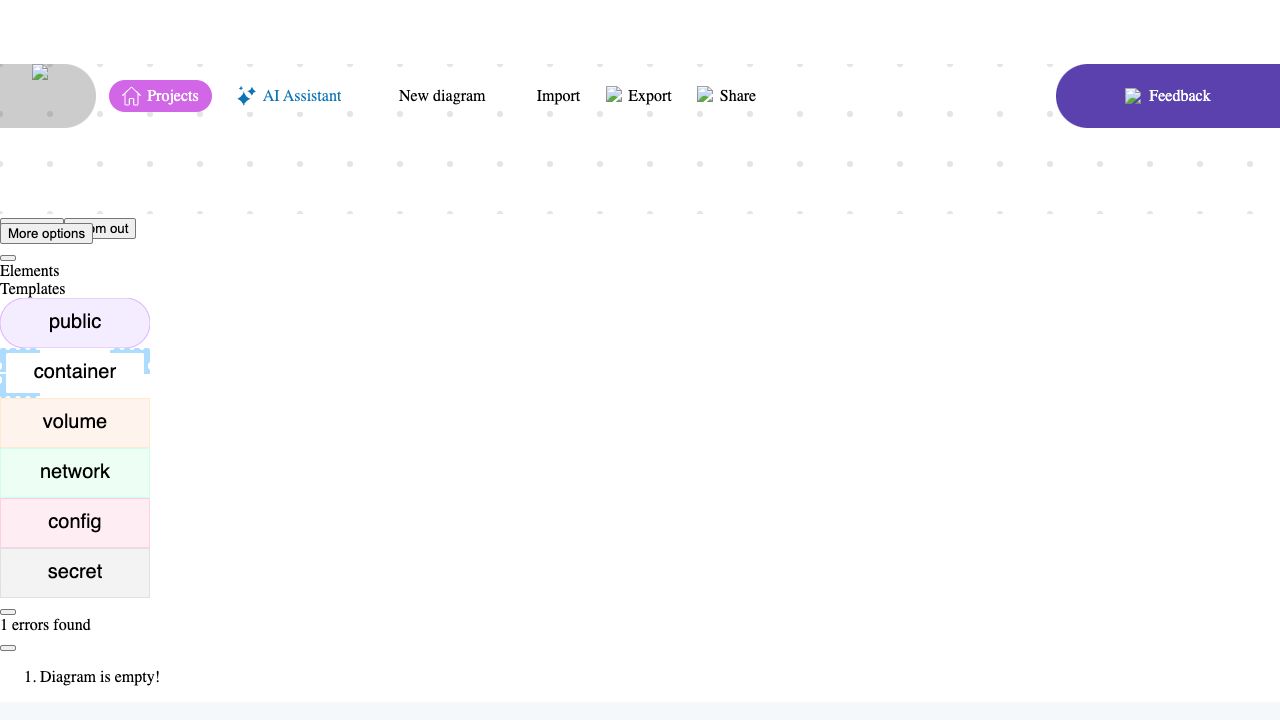Click the logo image at top left
The width and height of the screenshot is (1280, 720).
click(x=40, y=73)
